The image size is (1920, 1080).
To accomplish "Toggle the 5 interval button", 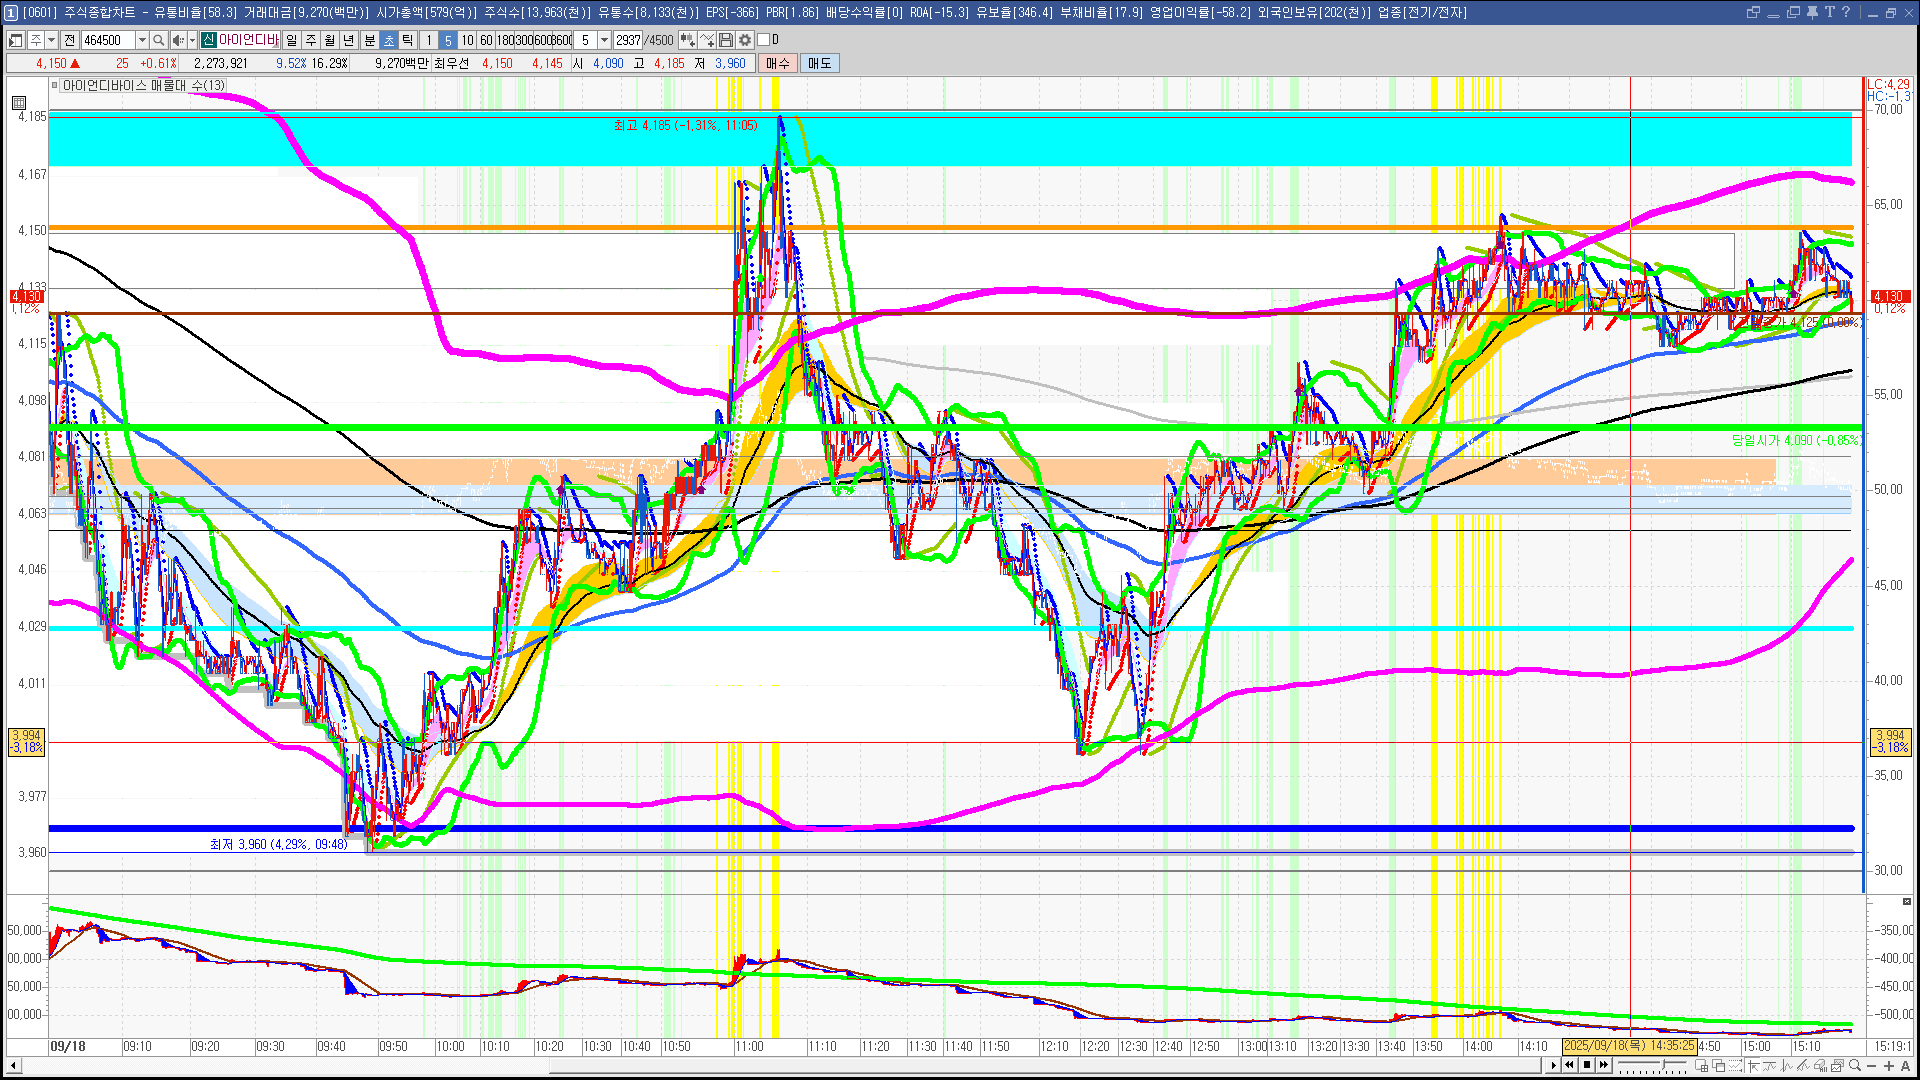I will tap(447, 40).
